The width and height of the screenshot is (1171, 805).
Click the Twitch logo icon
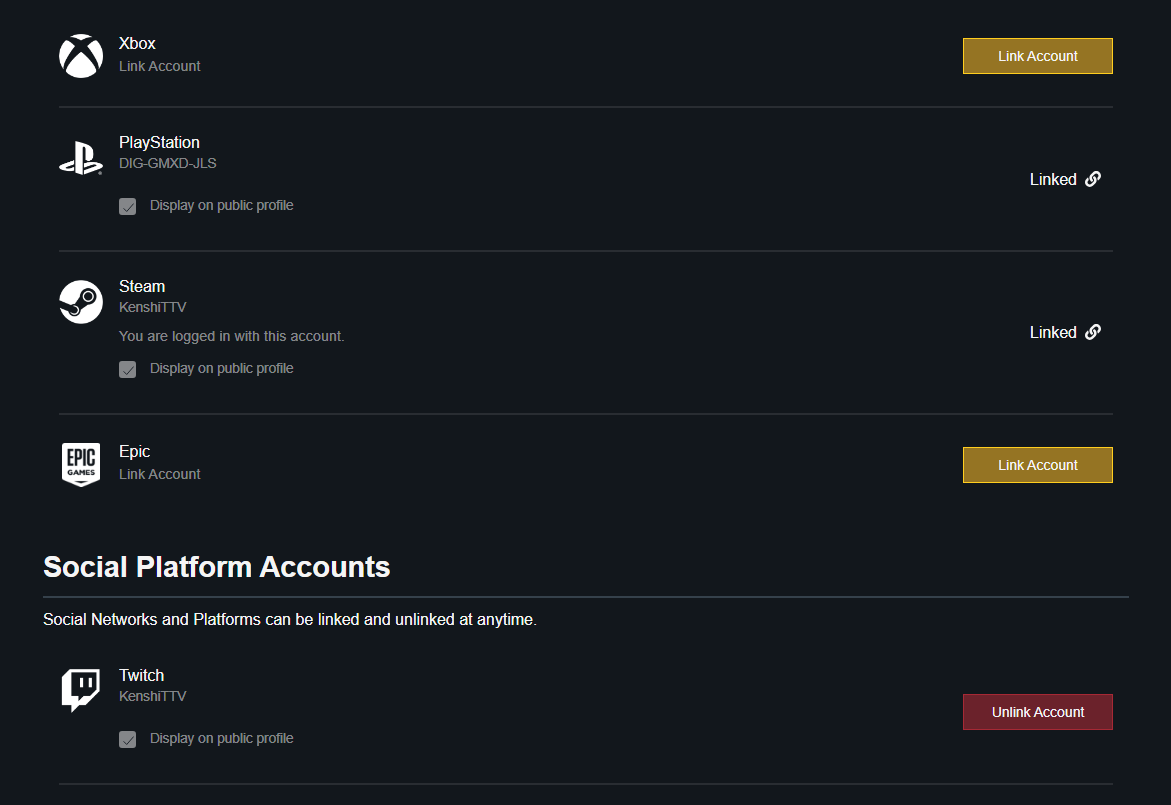coord(81,690)
